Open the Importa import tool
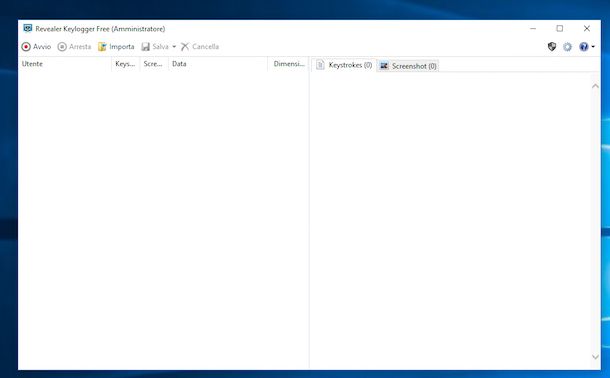The width and height of the screenshot is (610, 378). click(x=116, y=47)
